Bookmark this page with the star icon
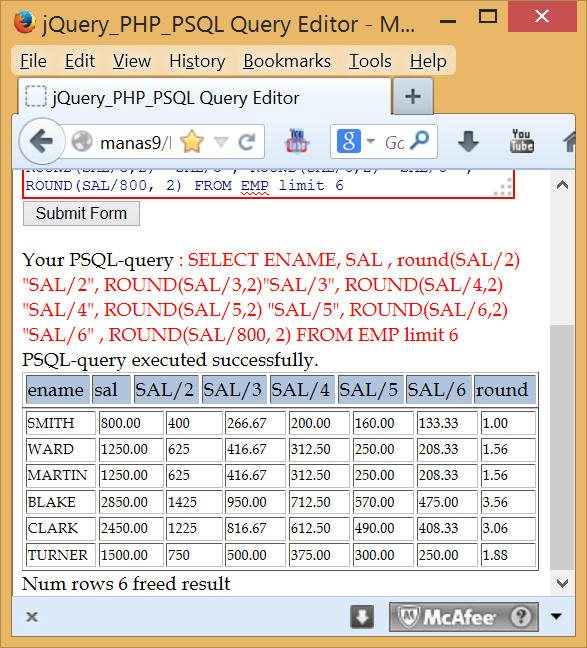The height and width of the screenshot is (648, 587). tap(192, 142)
